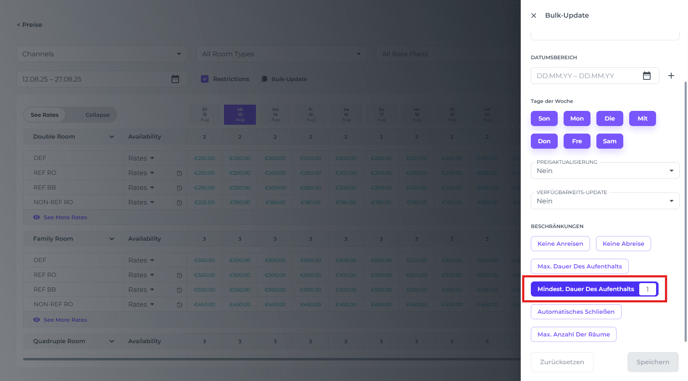Toggle Mindest. Dauer Des Aufenthalts restriction

(x=586, y=289)
